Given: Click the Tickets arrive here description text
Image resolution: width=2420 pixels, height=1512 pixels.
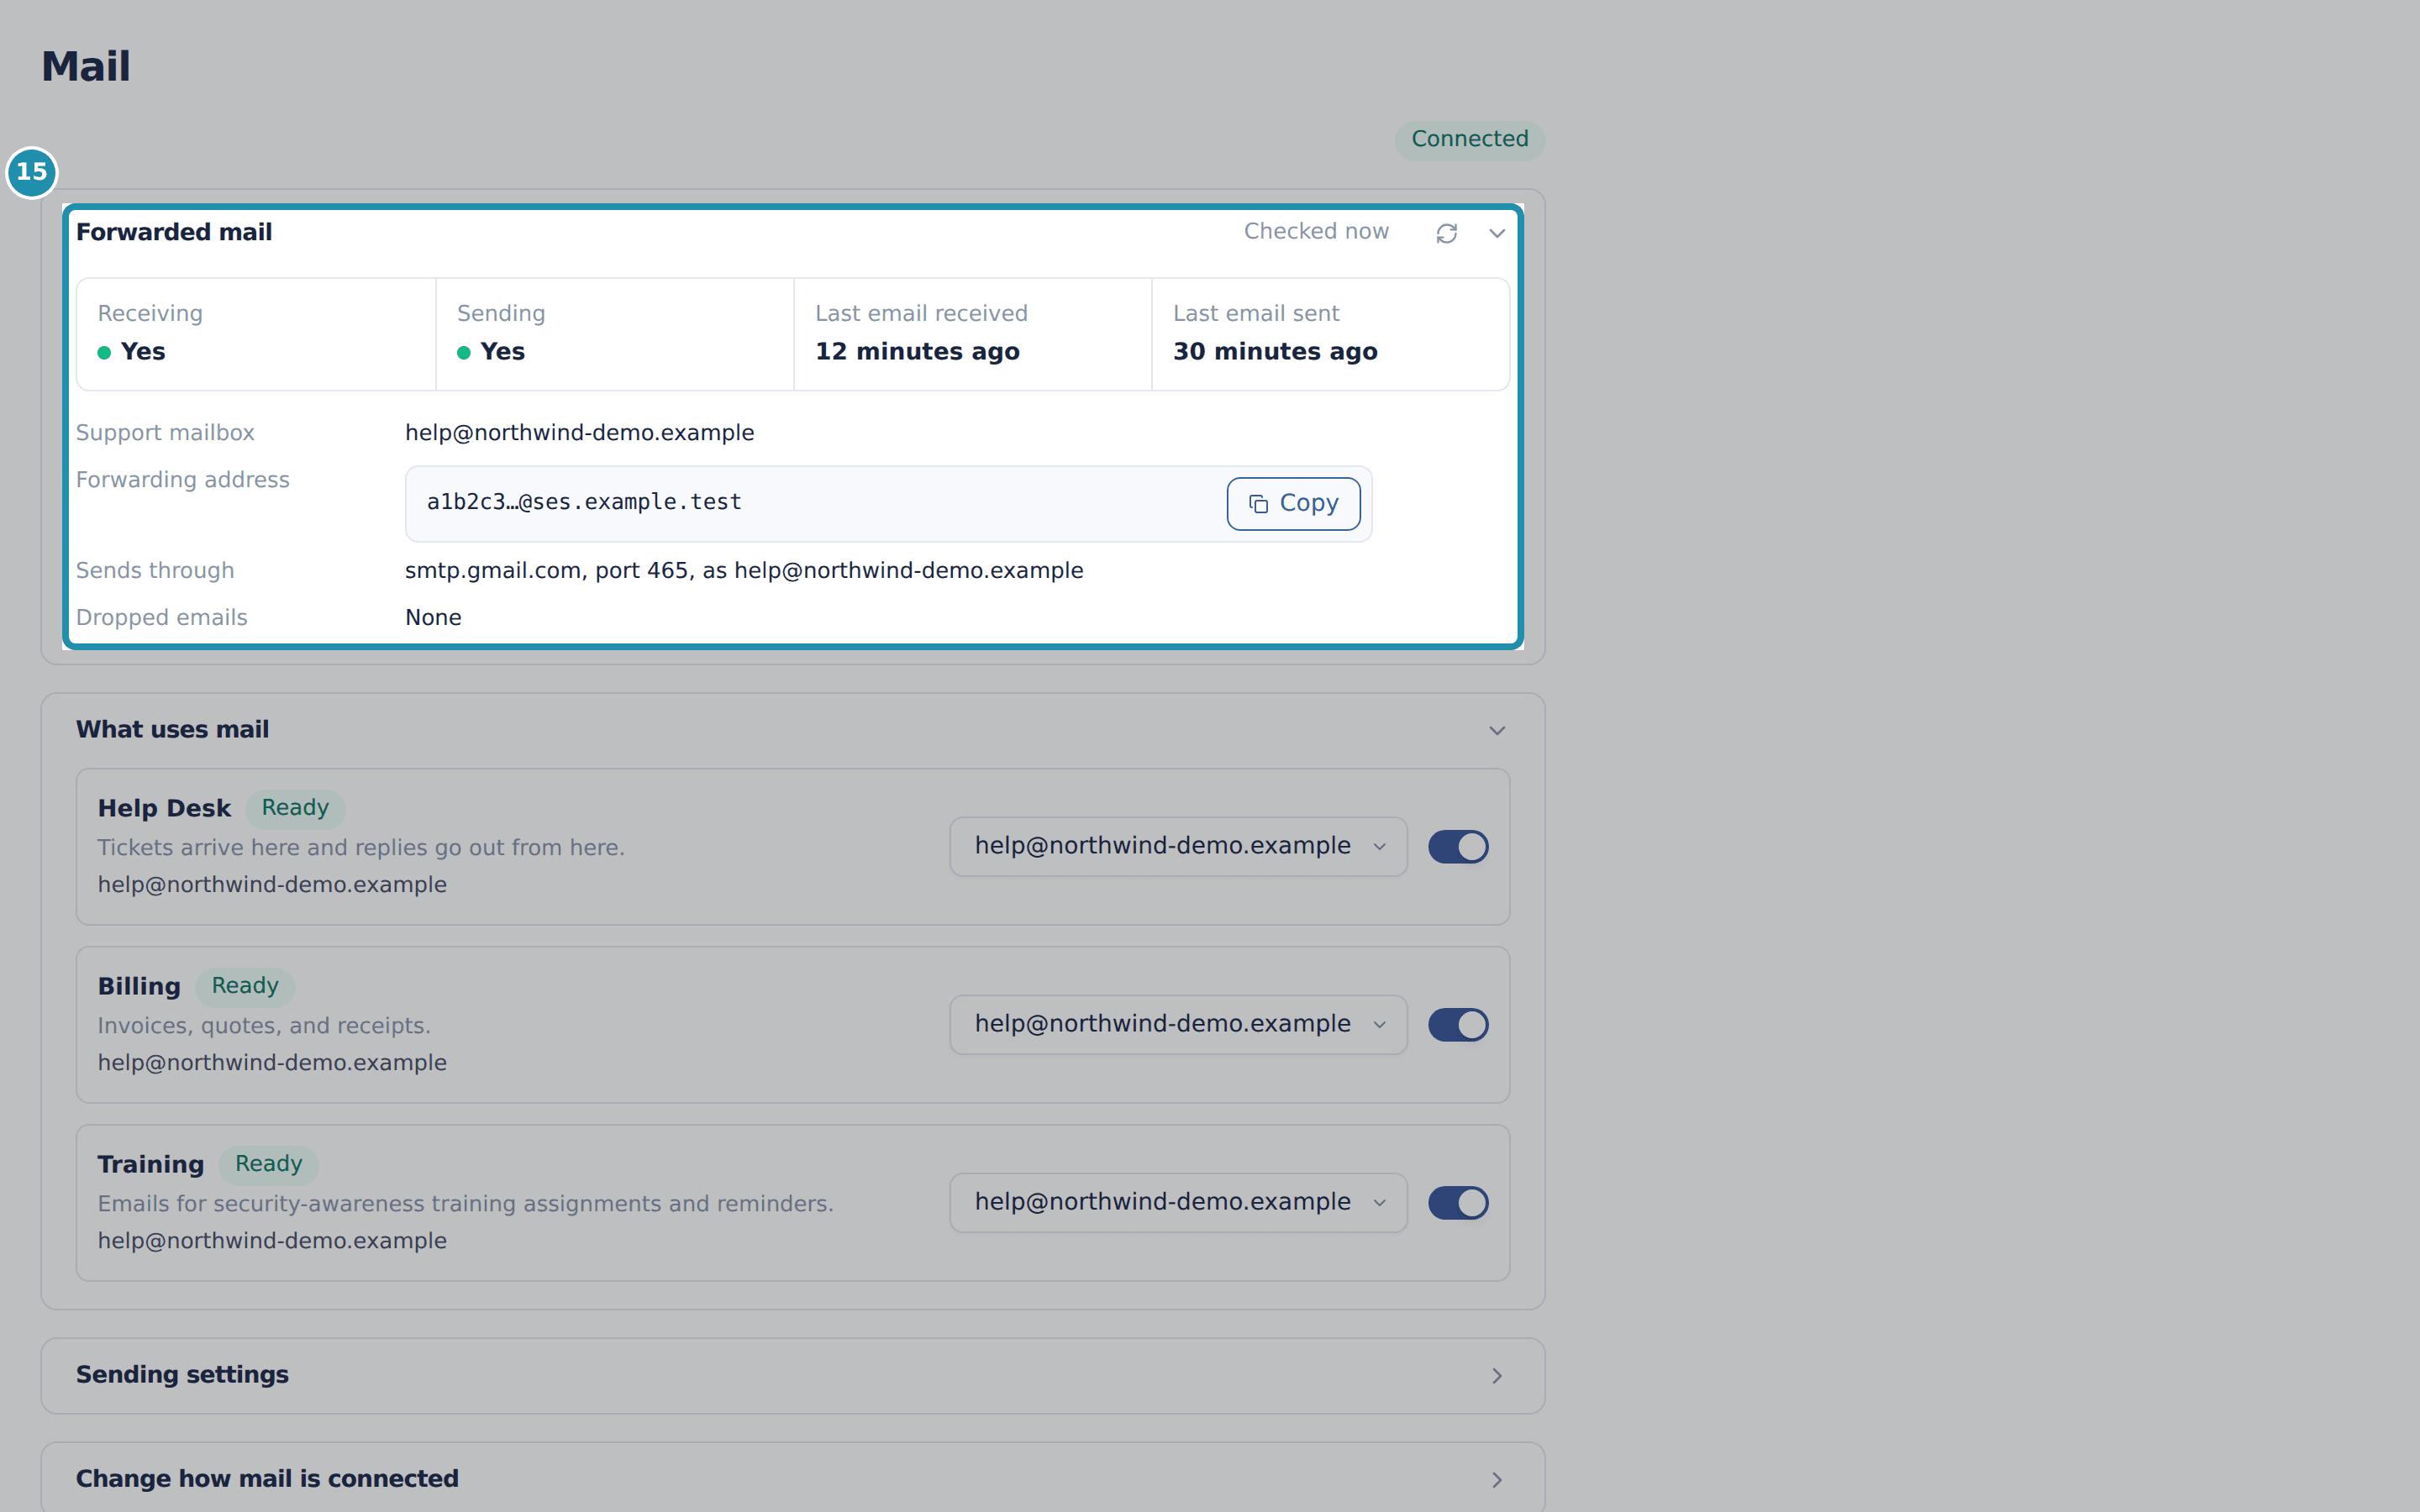Looking at the screenshot, I should click(361, 848).
